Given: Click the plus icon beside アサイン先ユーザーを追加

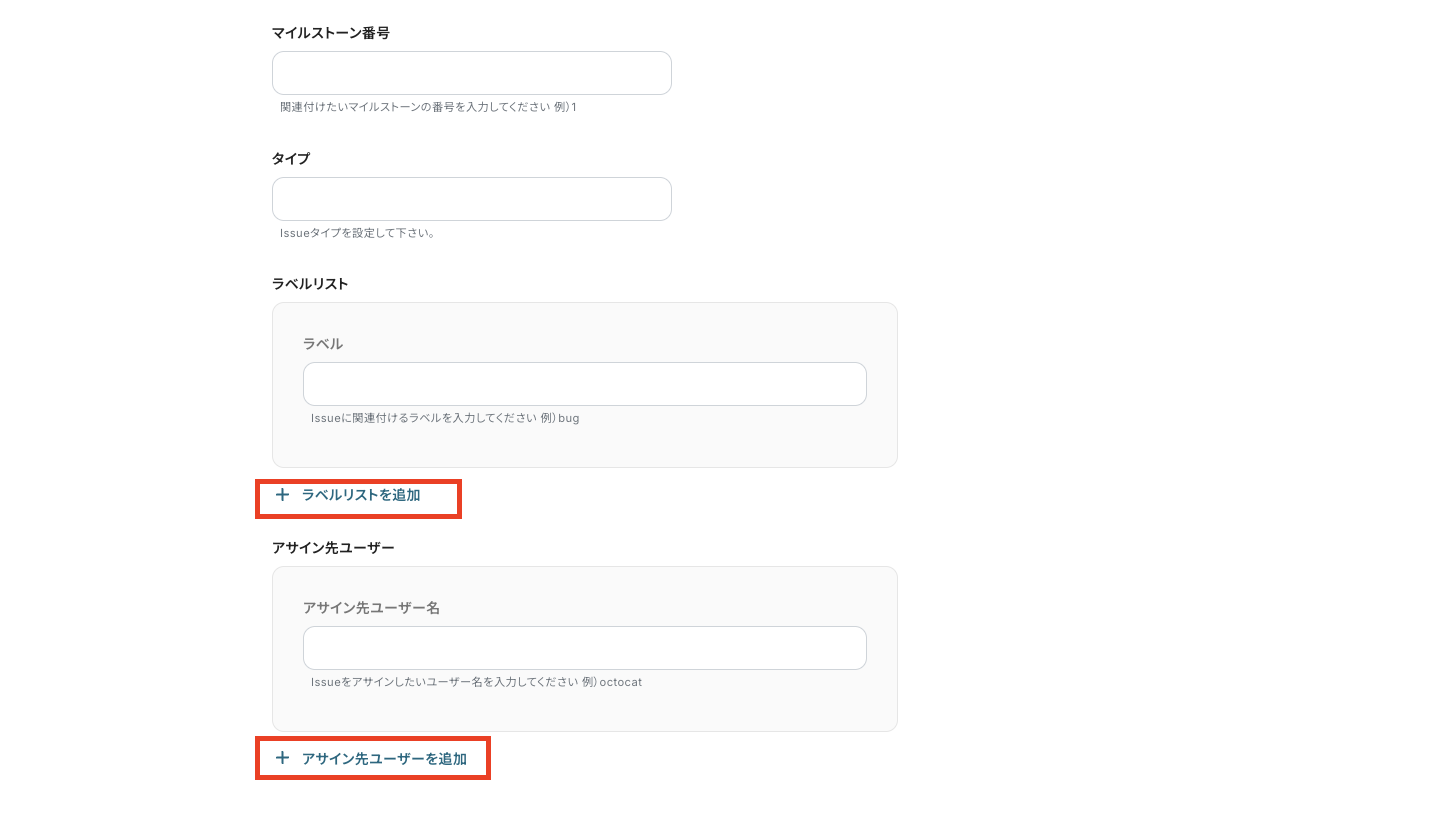Looking at the screenshot, I should tap(282, 759).
